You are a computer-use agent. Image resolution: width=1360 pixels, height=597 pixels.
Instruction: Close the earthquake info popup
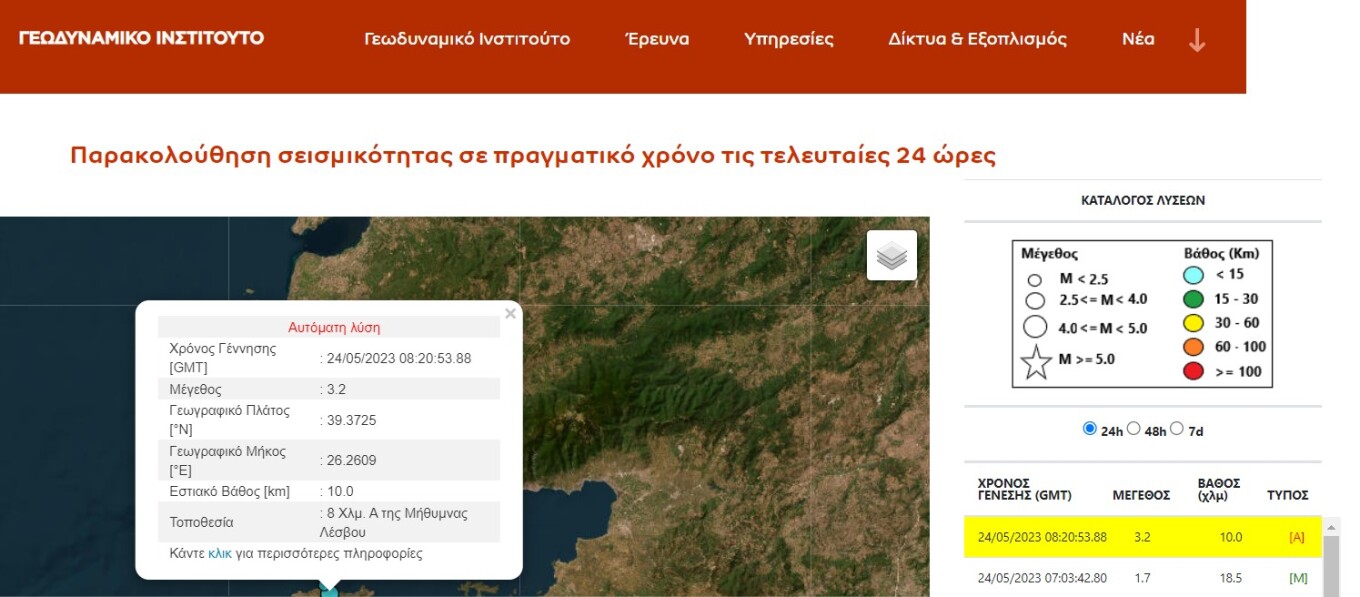(x=510, y=314)
